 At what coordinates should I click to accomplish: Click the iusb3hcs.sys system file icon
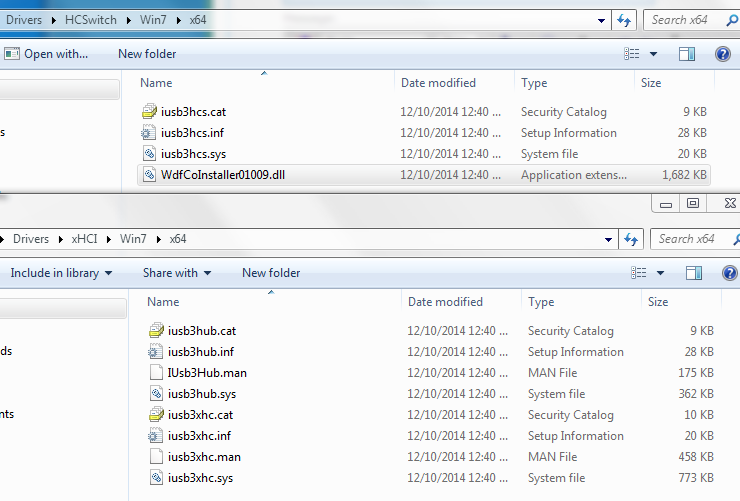149,154
